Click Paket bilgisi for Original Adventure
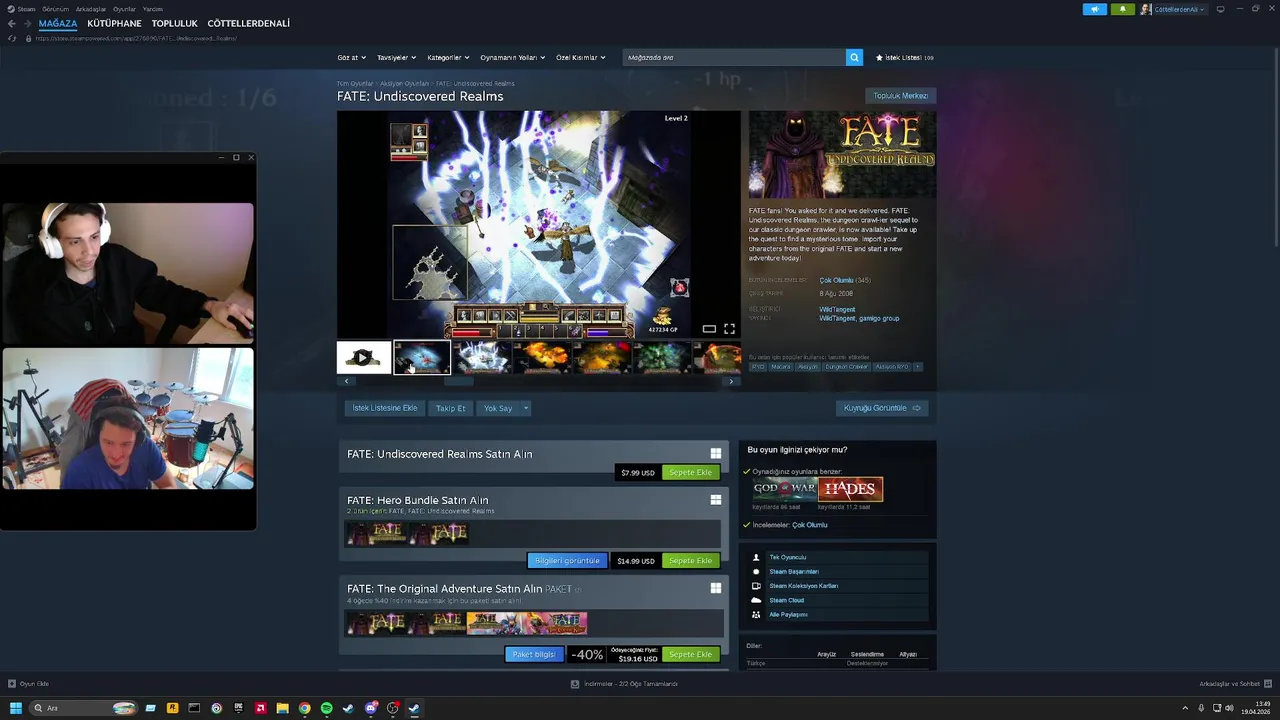This screenshot has height=720, width=1280. click(534, 654)
